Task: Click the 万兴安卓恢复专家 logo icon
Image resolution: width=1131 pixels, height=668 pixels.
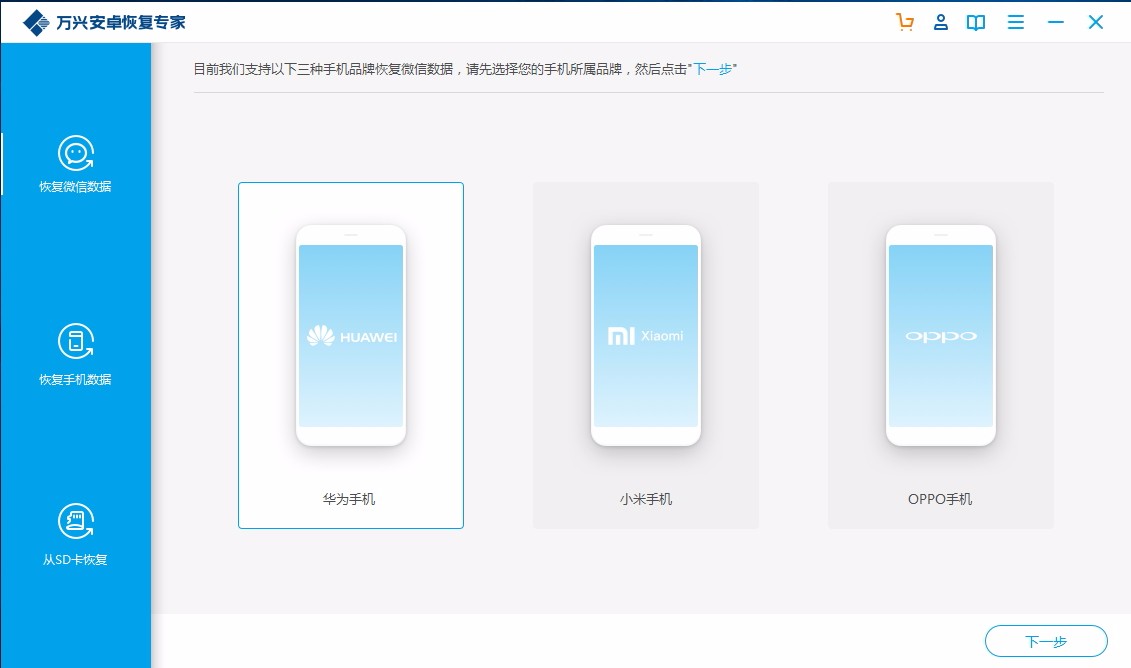Action: tap(36, 22)
